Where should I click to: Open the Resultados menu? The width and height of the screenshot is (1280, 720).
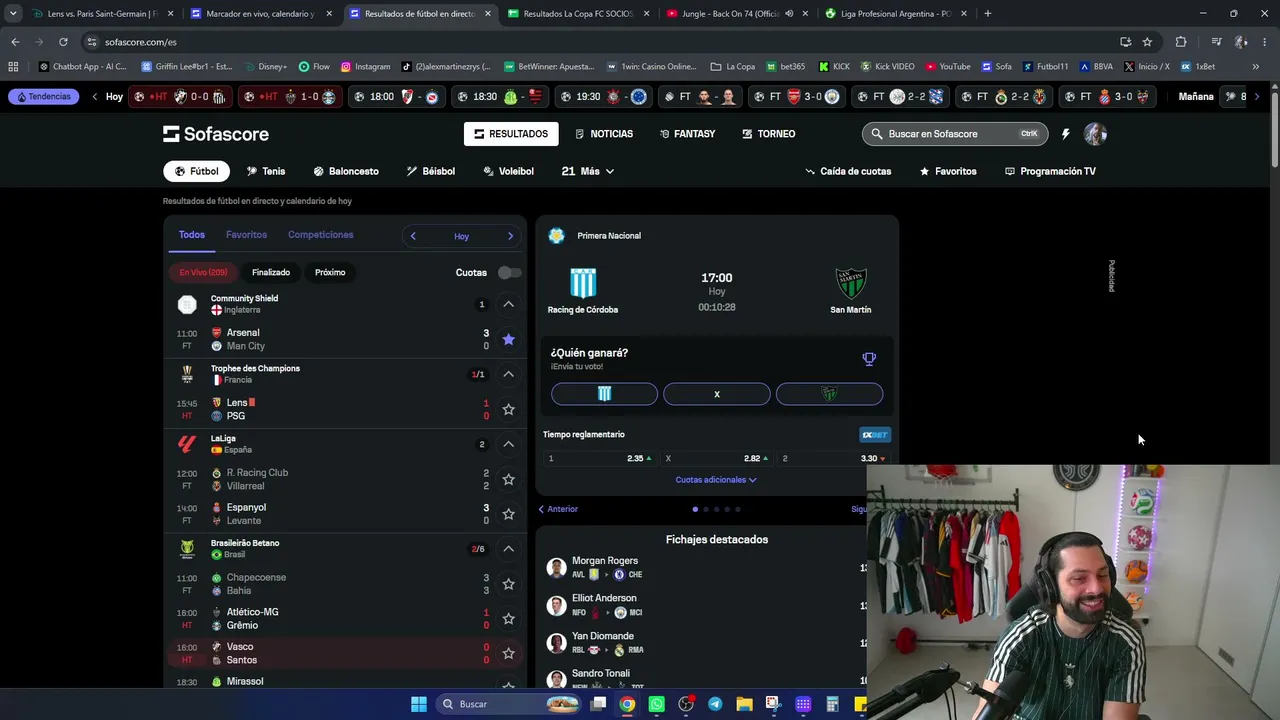pos(511,134)
